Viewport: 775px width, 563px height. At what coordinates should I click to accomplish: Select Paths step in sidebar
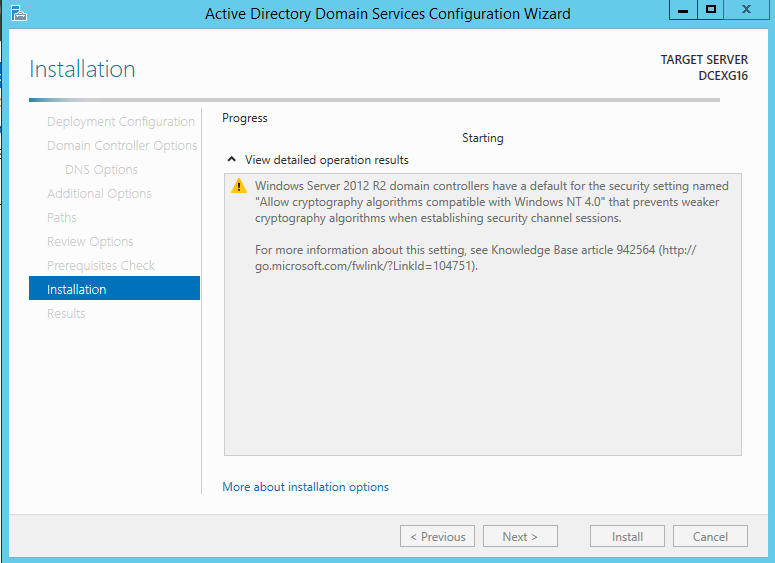tap(62, 217)
